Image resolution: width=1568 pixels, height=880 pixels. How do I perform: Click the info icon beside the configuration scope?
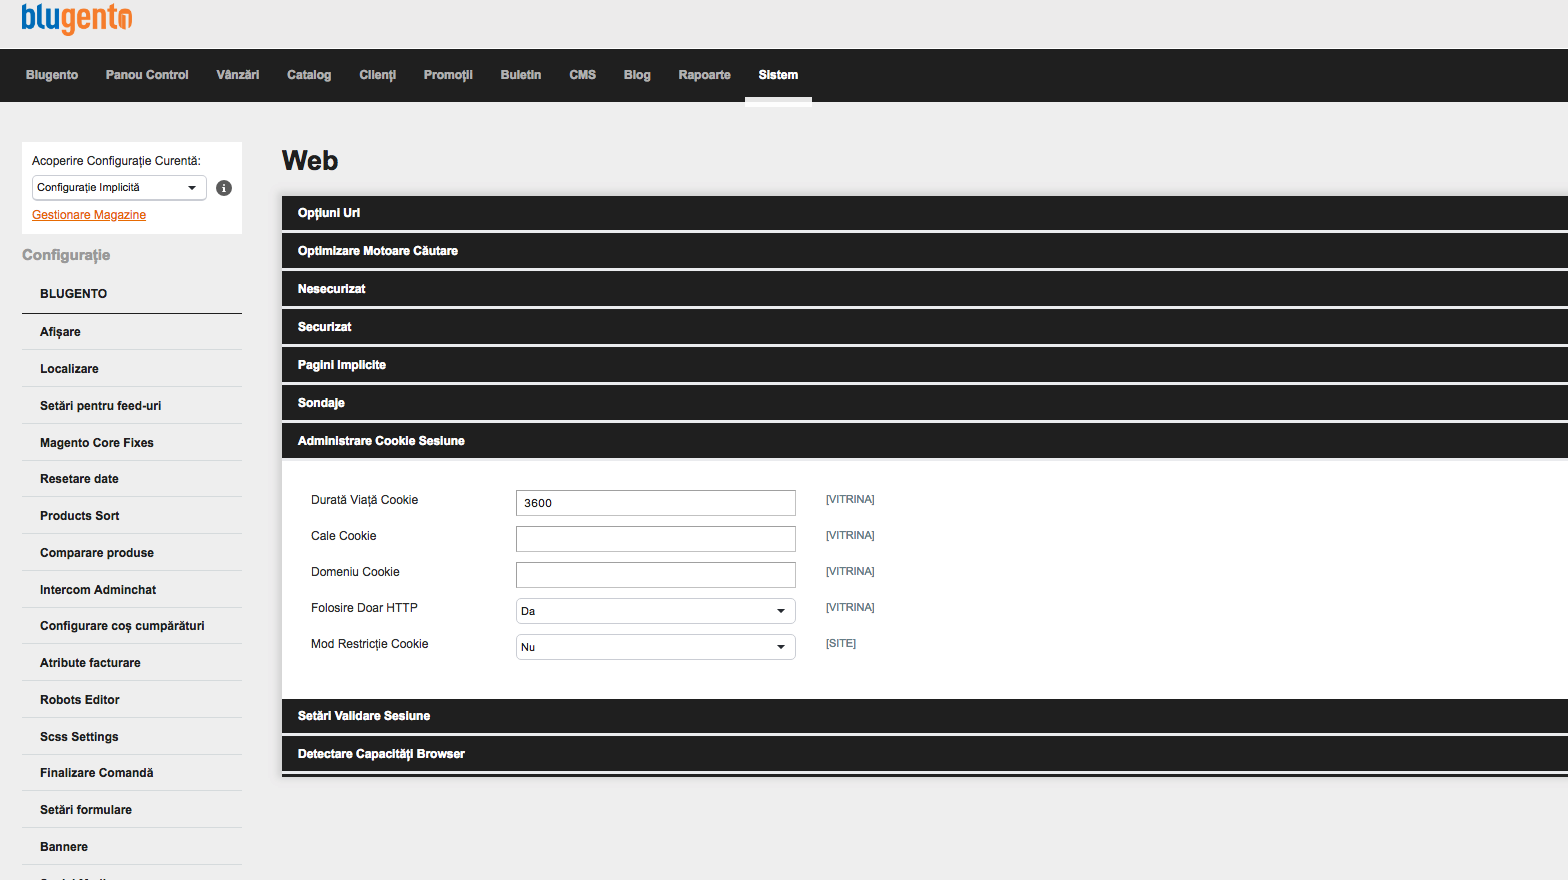click(224, 188)
